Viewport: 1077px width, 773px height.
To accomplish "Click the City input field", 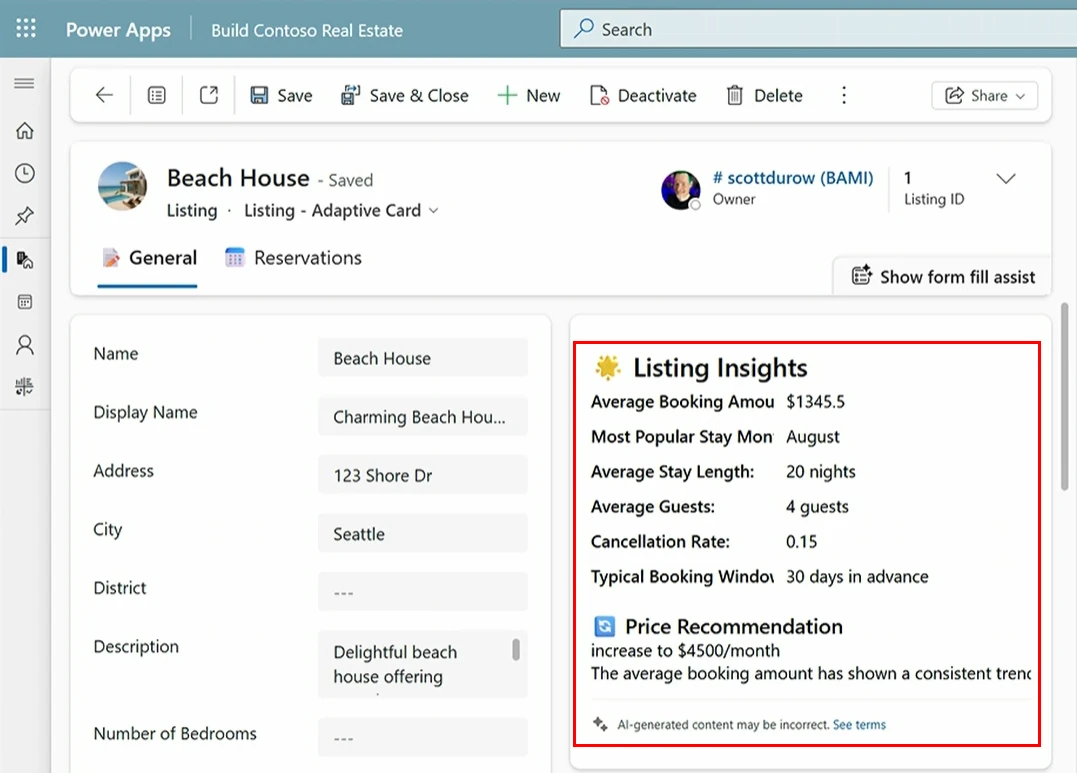I will click(x=422, y=534).
